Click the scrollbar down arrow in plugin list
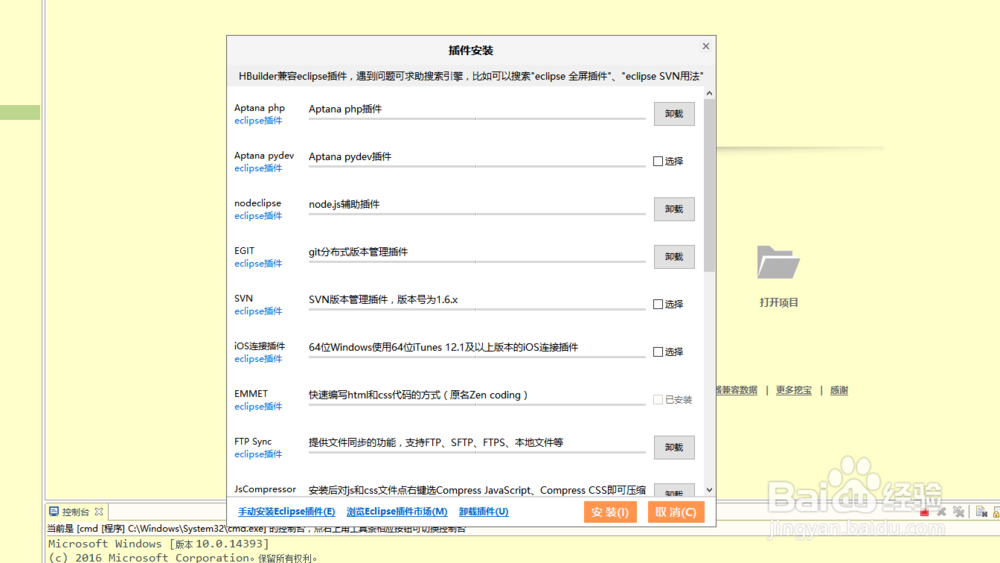1000x563 pixels. point(709,490)
